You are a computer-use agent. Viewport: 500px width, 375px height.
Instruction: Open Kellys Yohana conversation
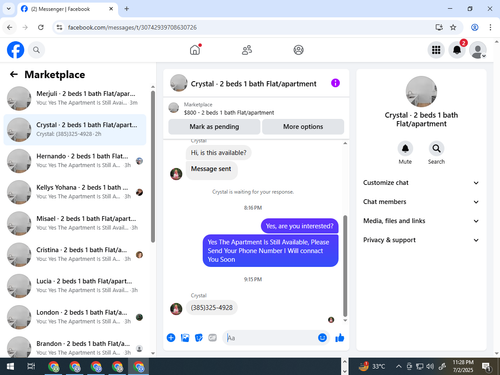pyautogui.click(x=75, y=192)
